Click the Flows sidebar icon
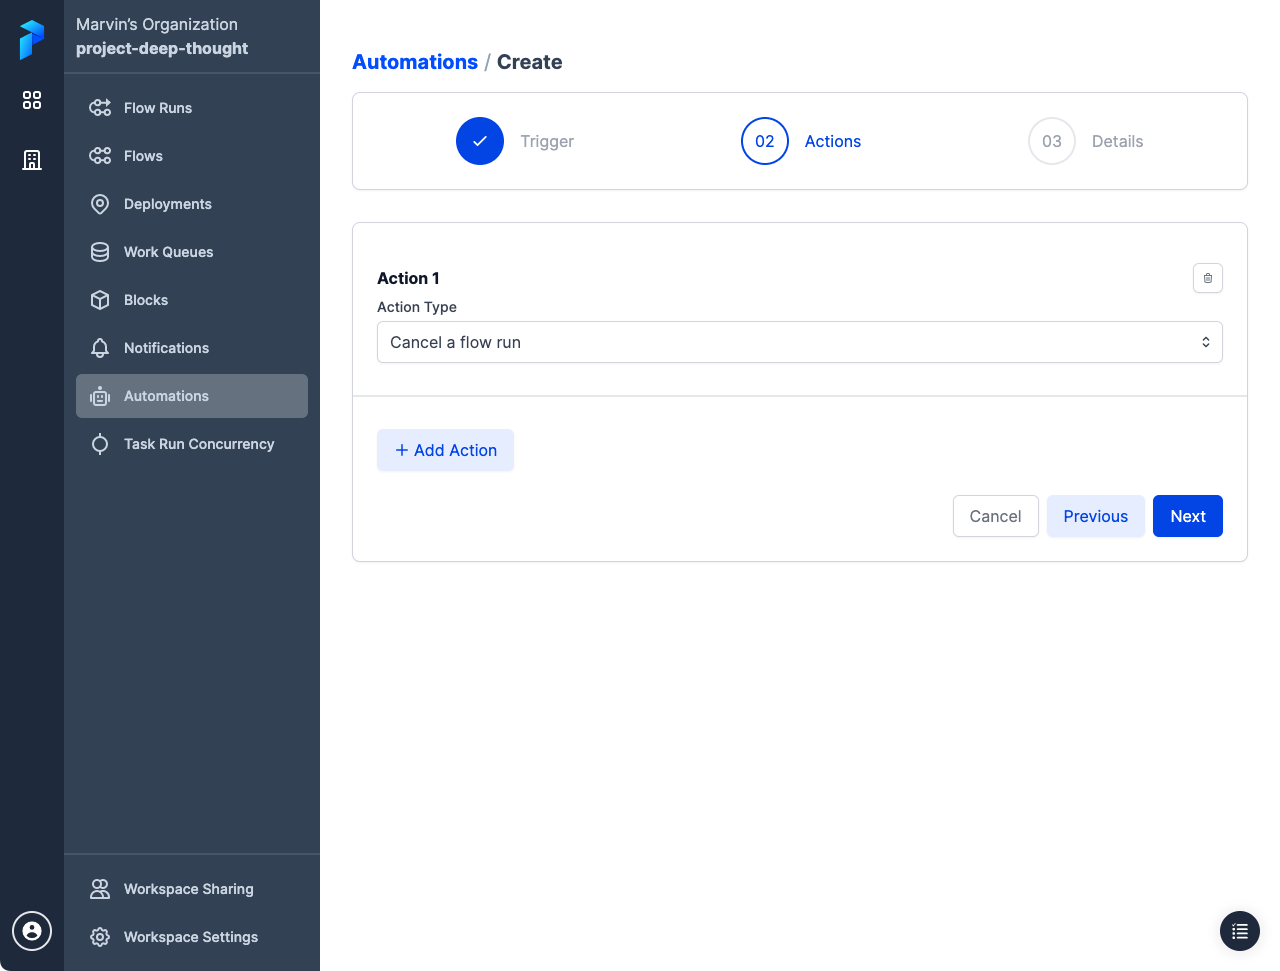The width and height of the screenshot is (1280, 971). click(100, 156)
